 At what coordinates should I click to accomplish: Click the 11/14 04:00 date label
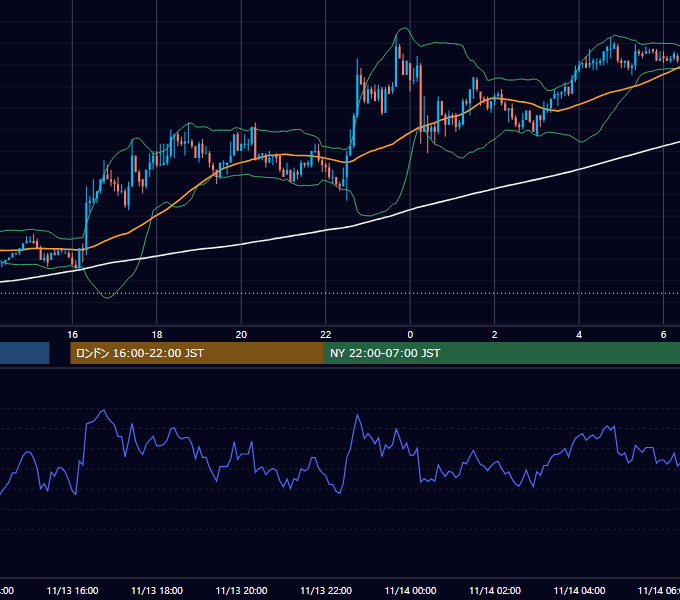point(579,590)
